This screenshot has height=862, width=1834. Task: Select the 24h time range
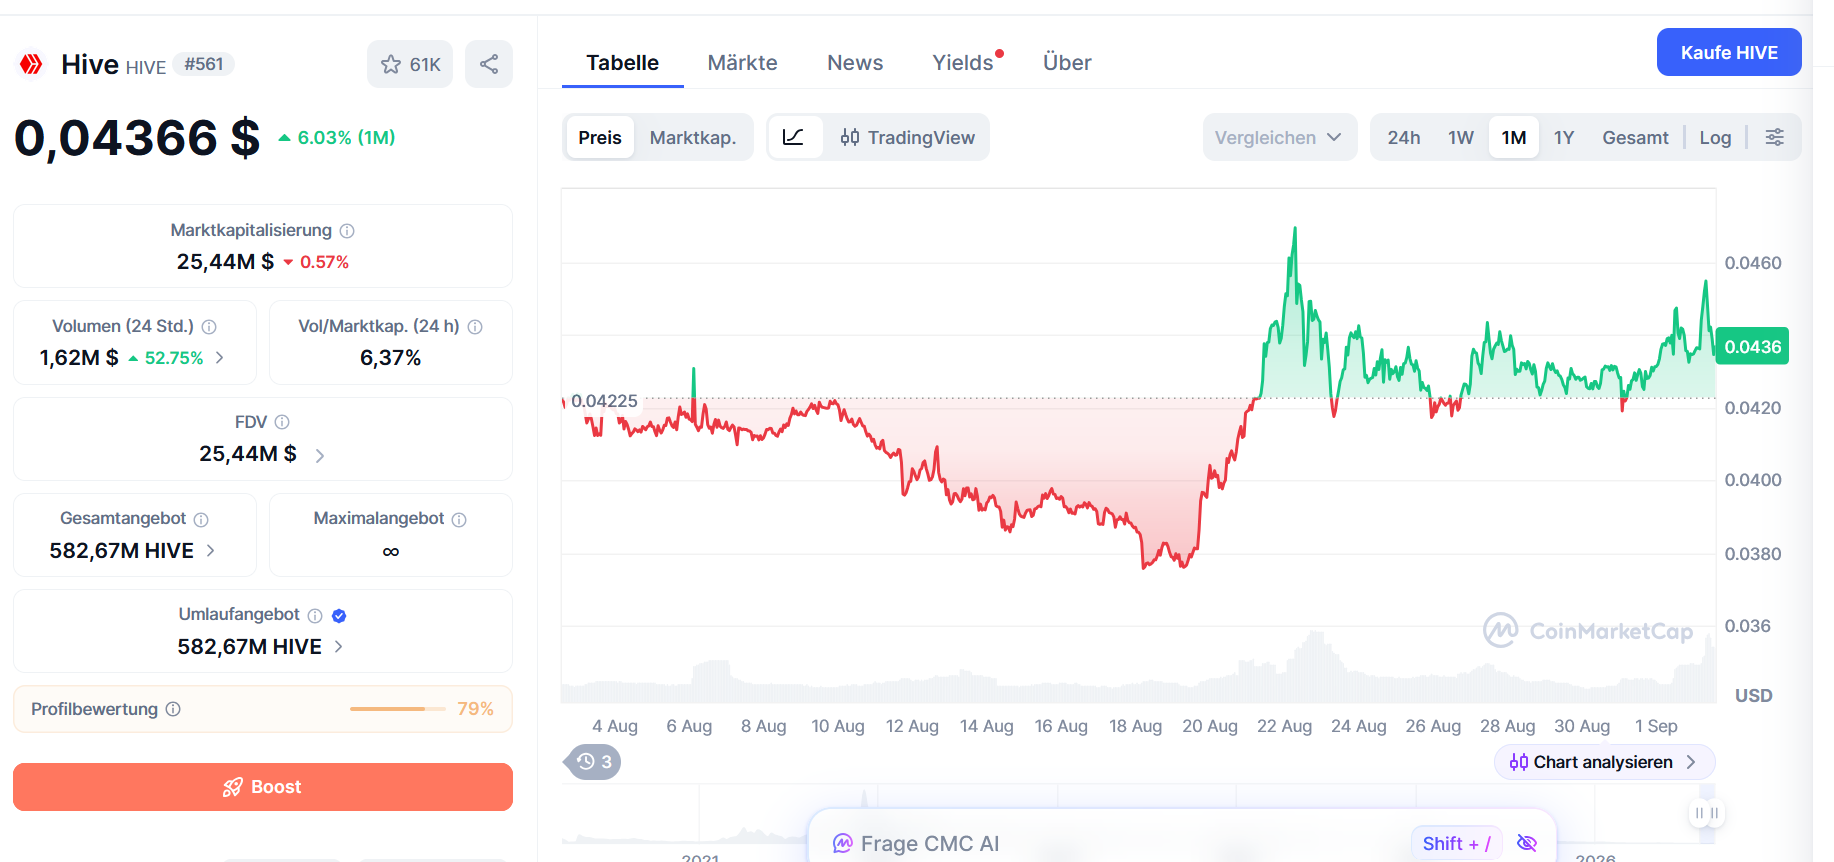click(x=1404, y=137)
